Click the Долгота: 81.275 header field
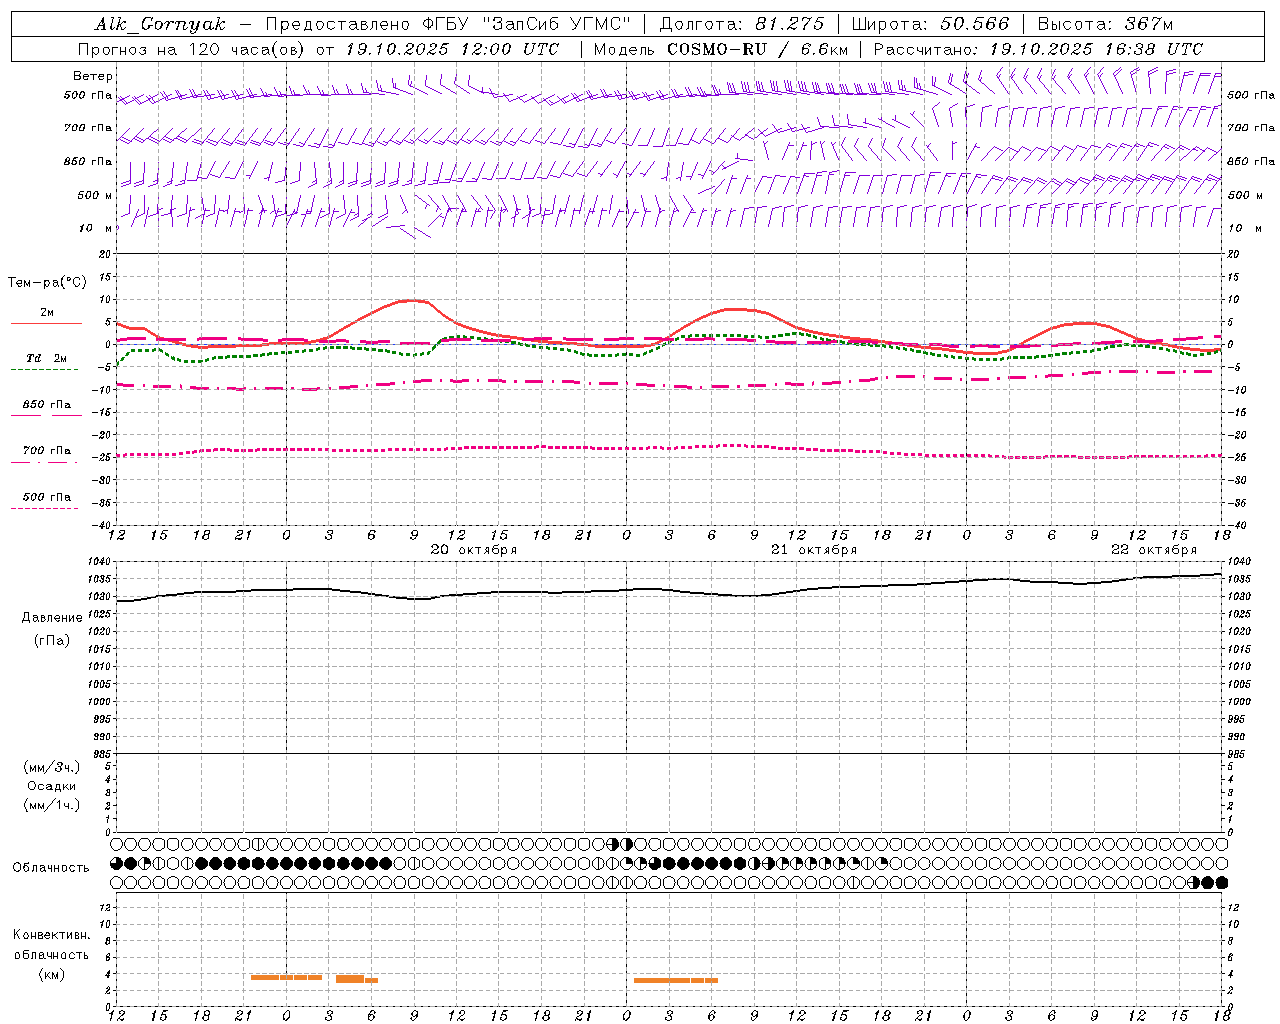Image resolution: width=1280 pixels, height=1024 pixels. (742, 24)
